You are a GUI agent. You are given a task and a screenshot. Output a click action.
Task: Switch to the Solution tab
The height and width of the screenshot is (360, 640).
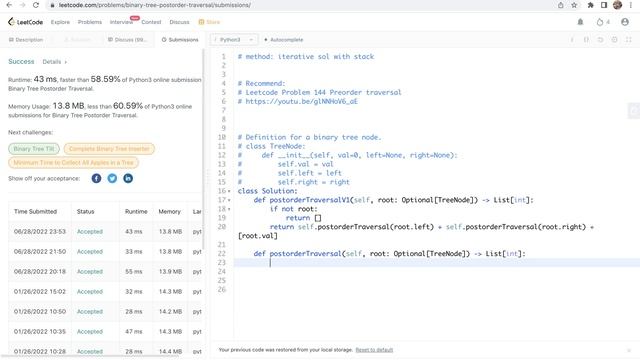[78, 40]
